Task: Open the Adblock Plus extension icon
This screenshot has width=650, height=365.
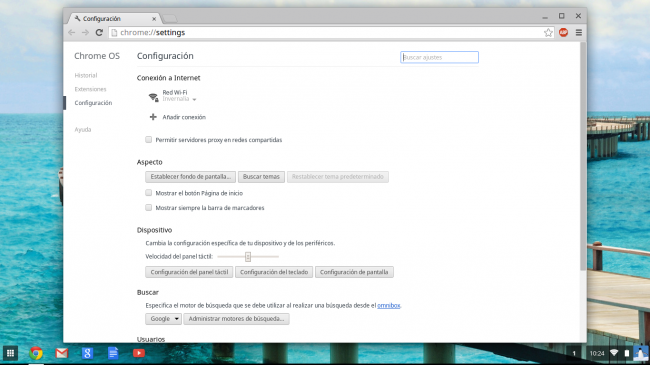Action: [563, 32]
